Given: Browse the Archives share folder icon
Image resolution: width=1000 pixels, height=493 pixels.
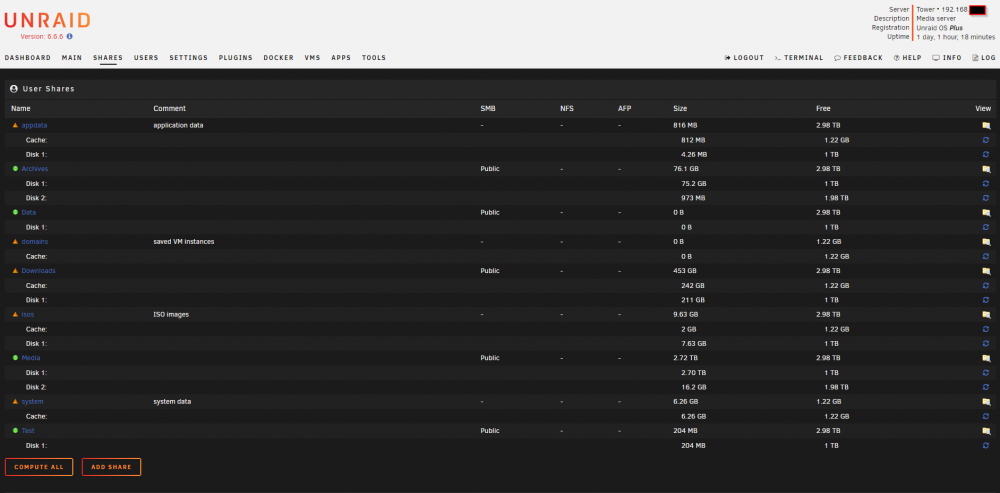Looking at the screenshot, I should point(986,169).
